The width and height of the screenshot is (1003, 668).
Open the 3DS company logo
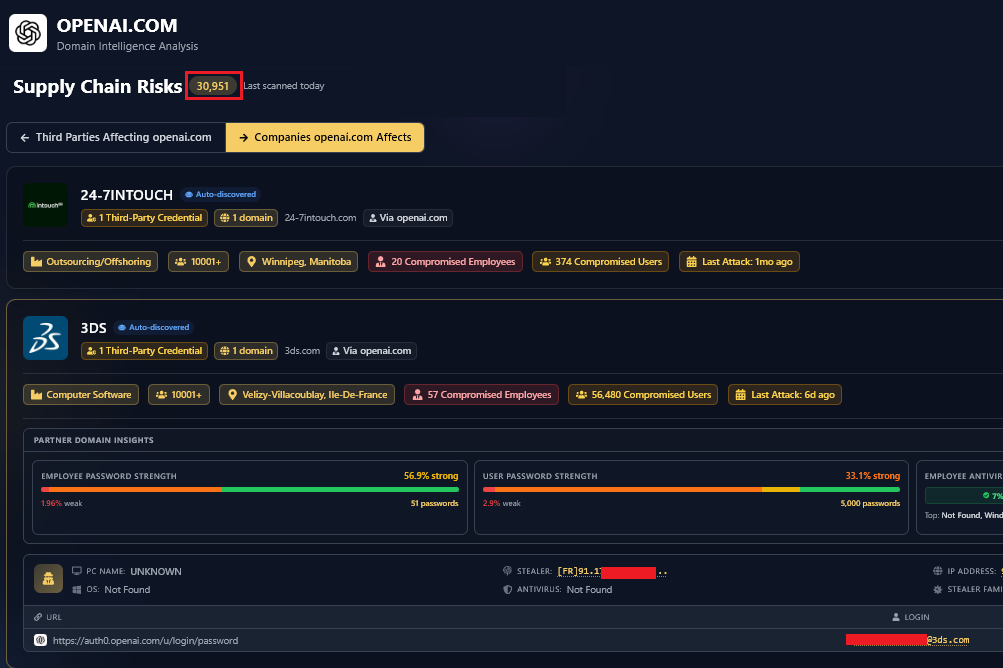[x=45, y=338]
